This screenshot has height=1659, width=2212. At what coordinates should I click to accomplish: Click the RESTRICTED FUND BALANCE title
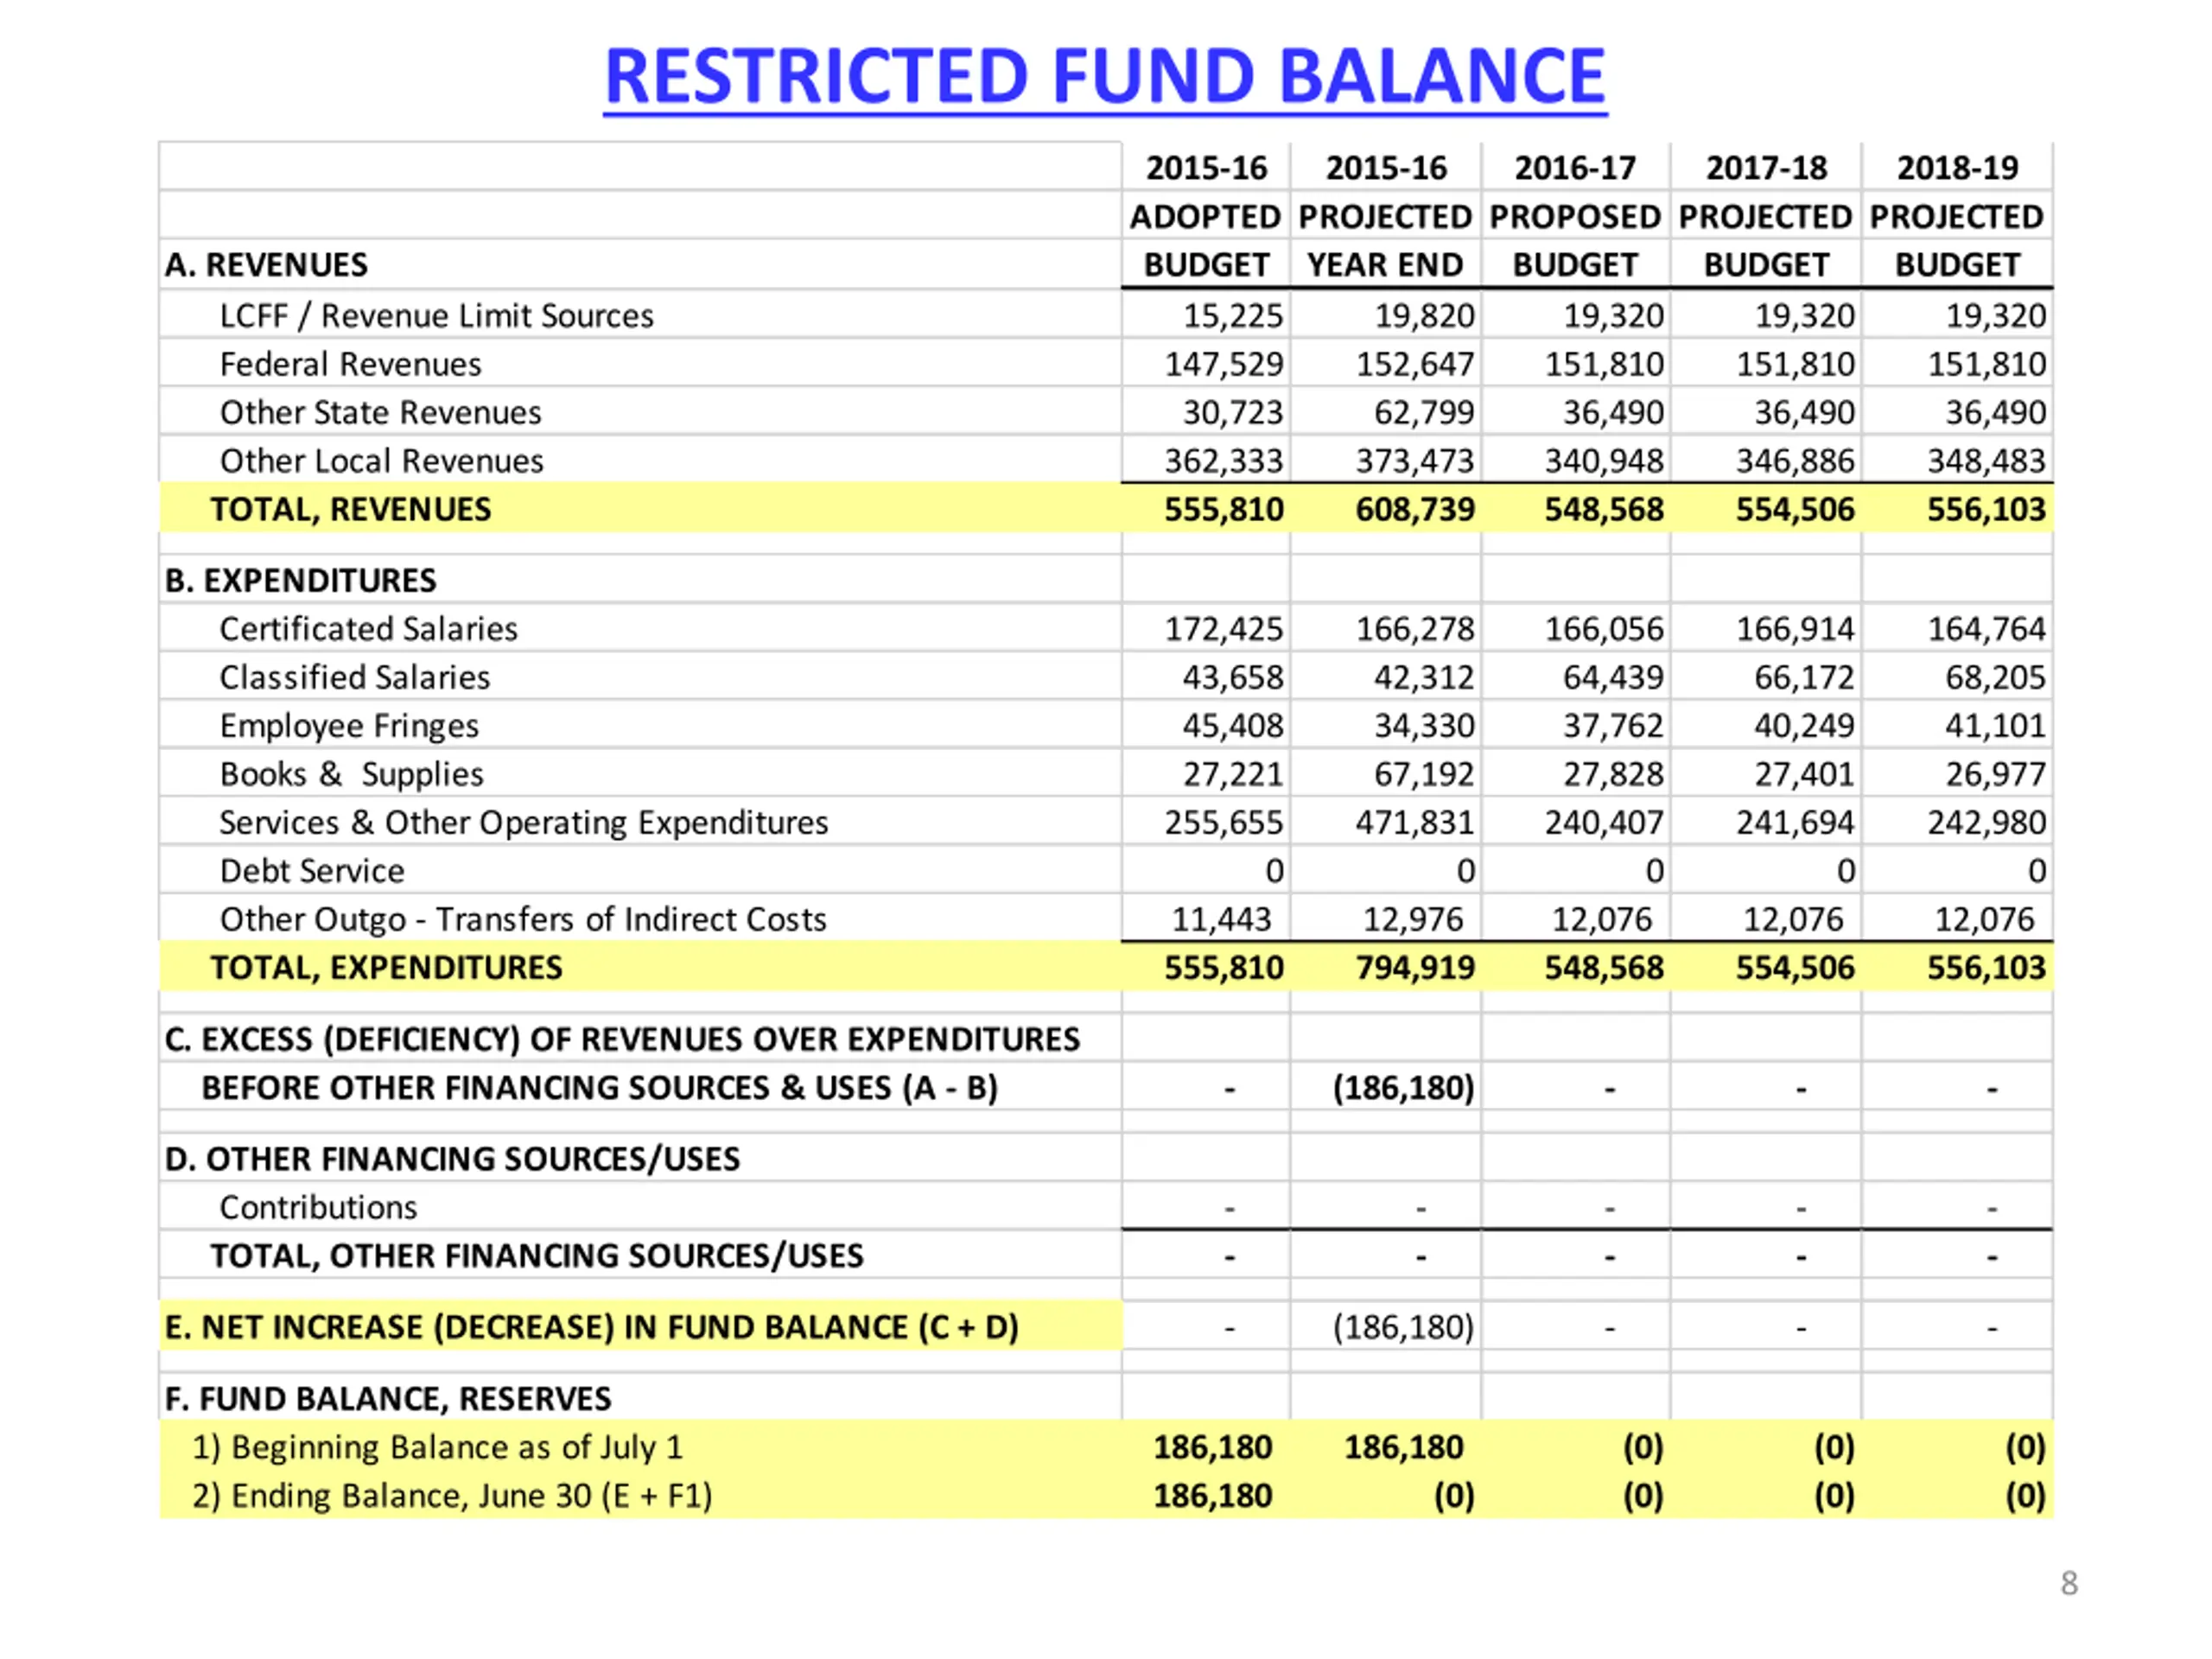tap(1105, 77)
